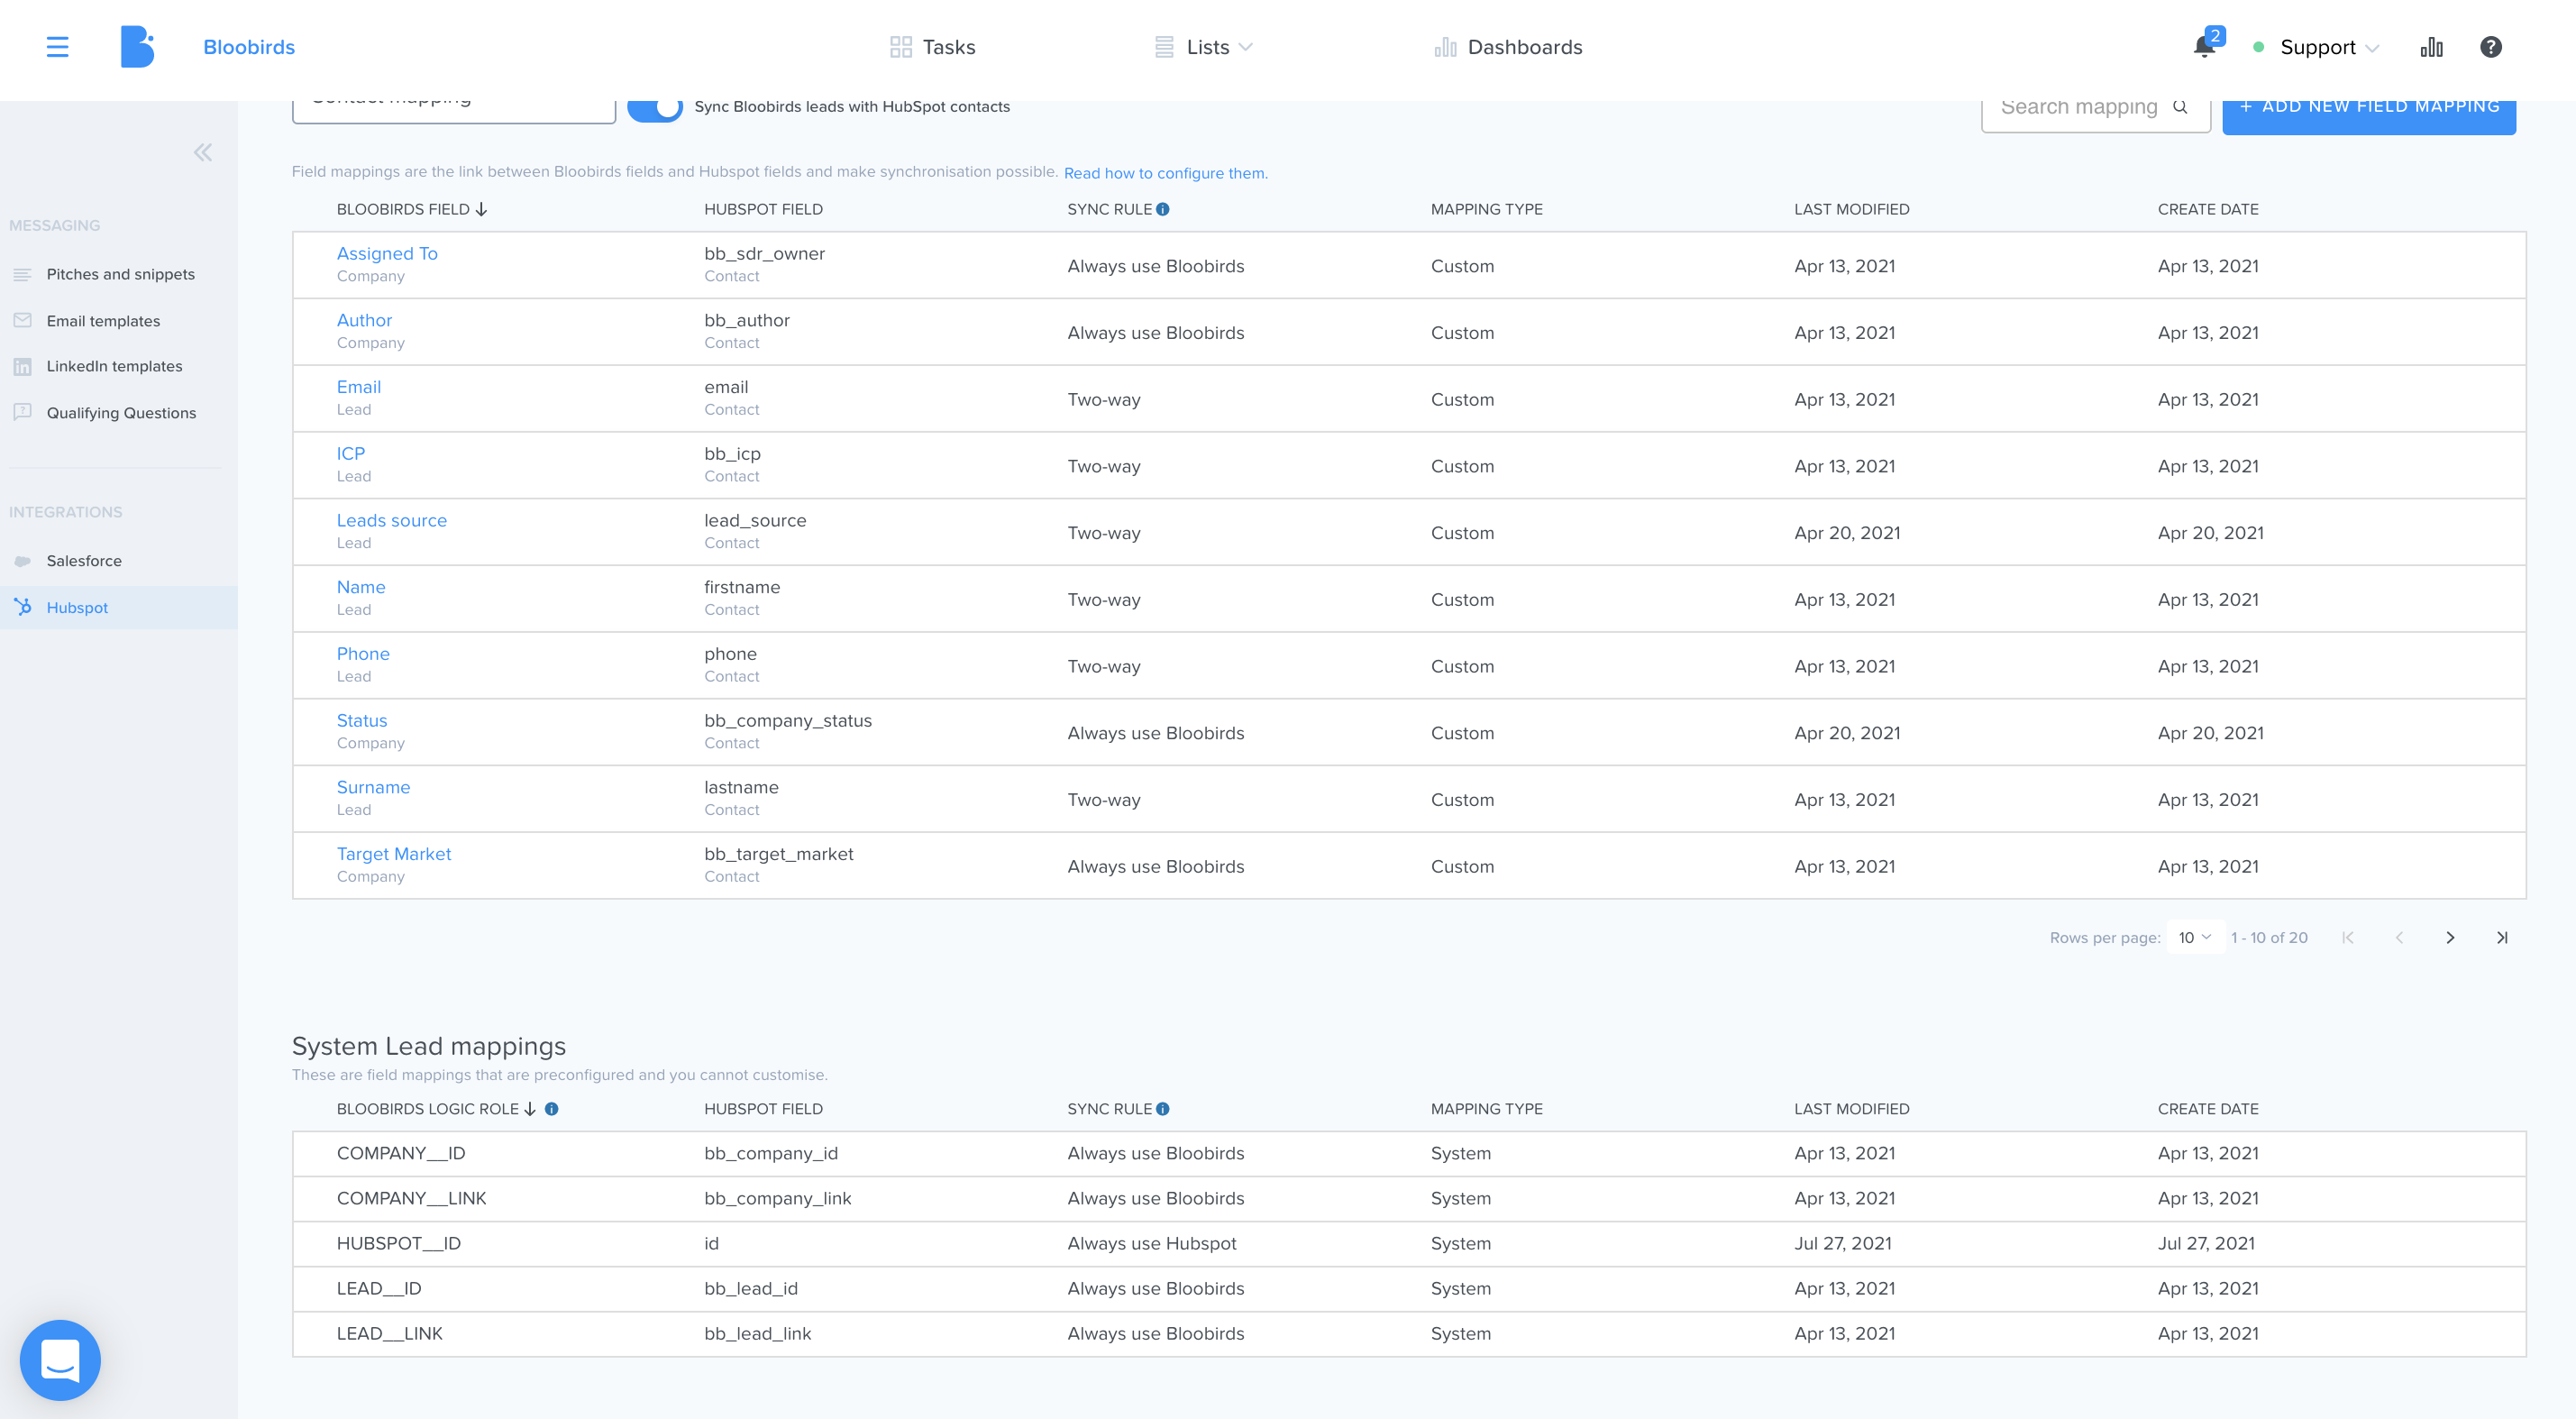Sort by Bloobirds Logic Role arrow
This screenshot has width=2576, height=1419.
point(530,1109)
